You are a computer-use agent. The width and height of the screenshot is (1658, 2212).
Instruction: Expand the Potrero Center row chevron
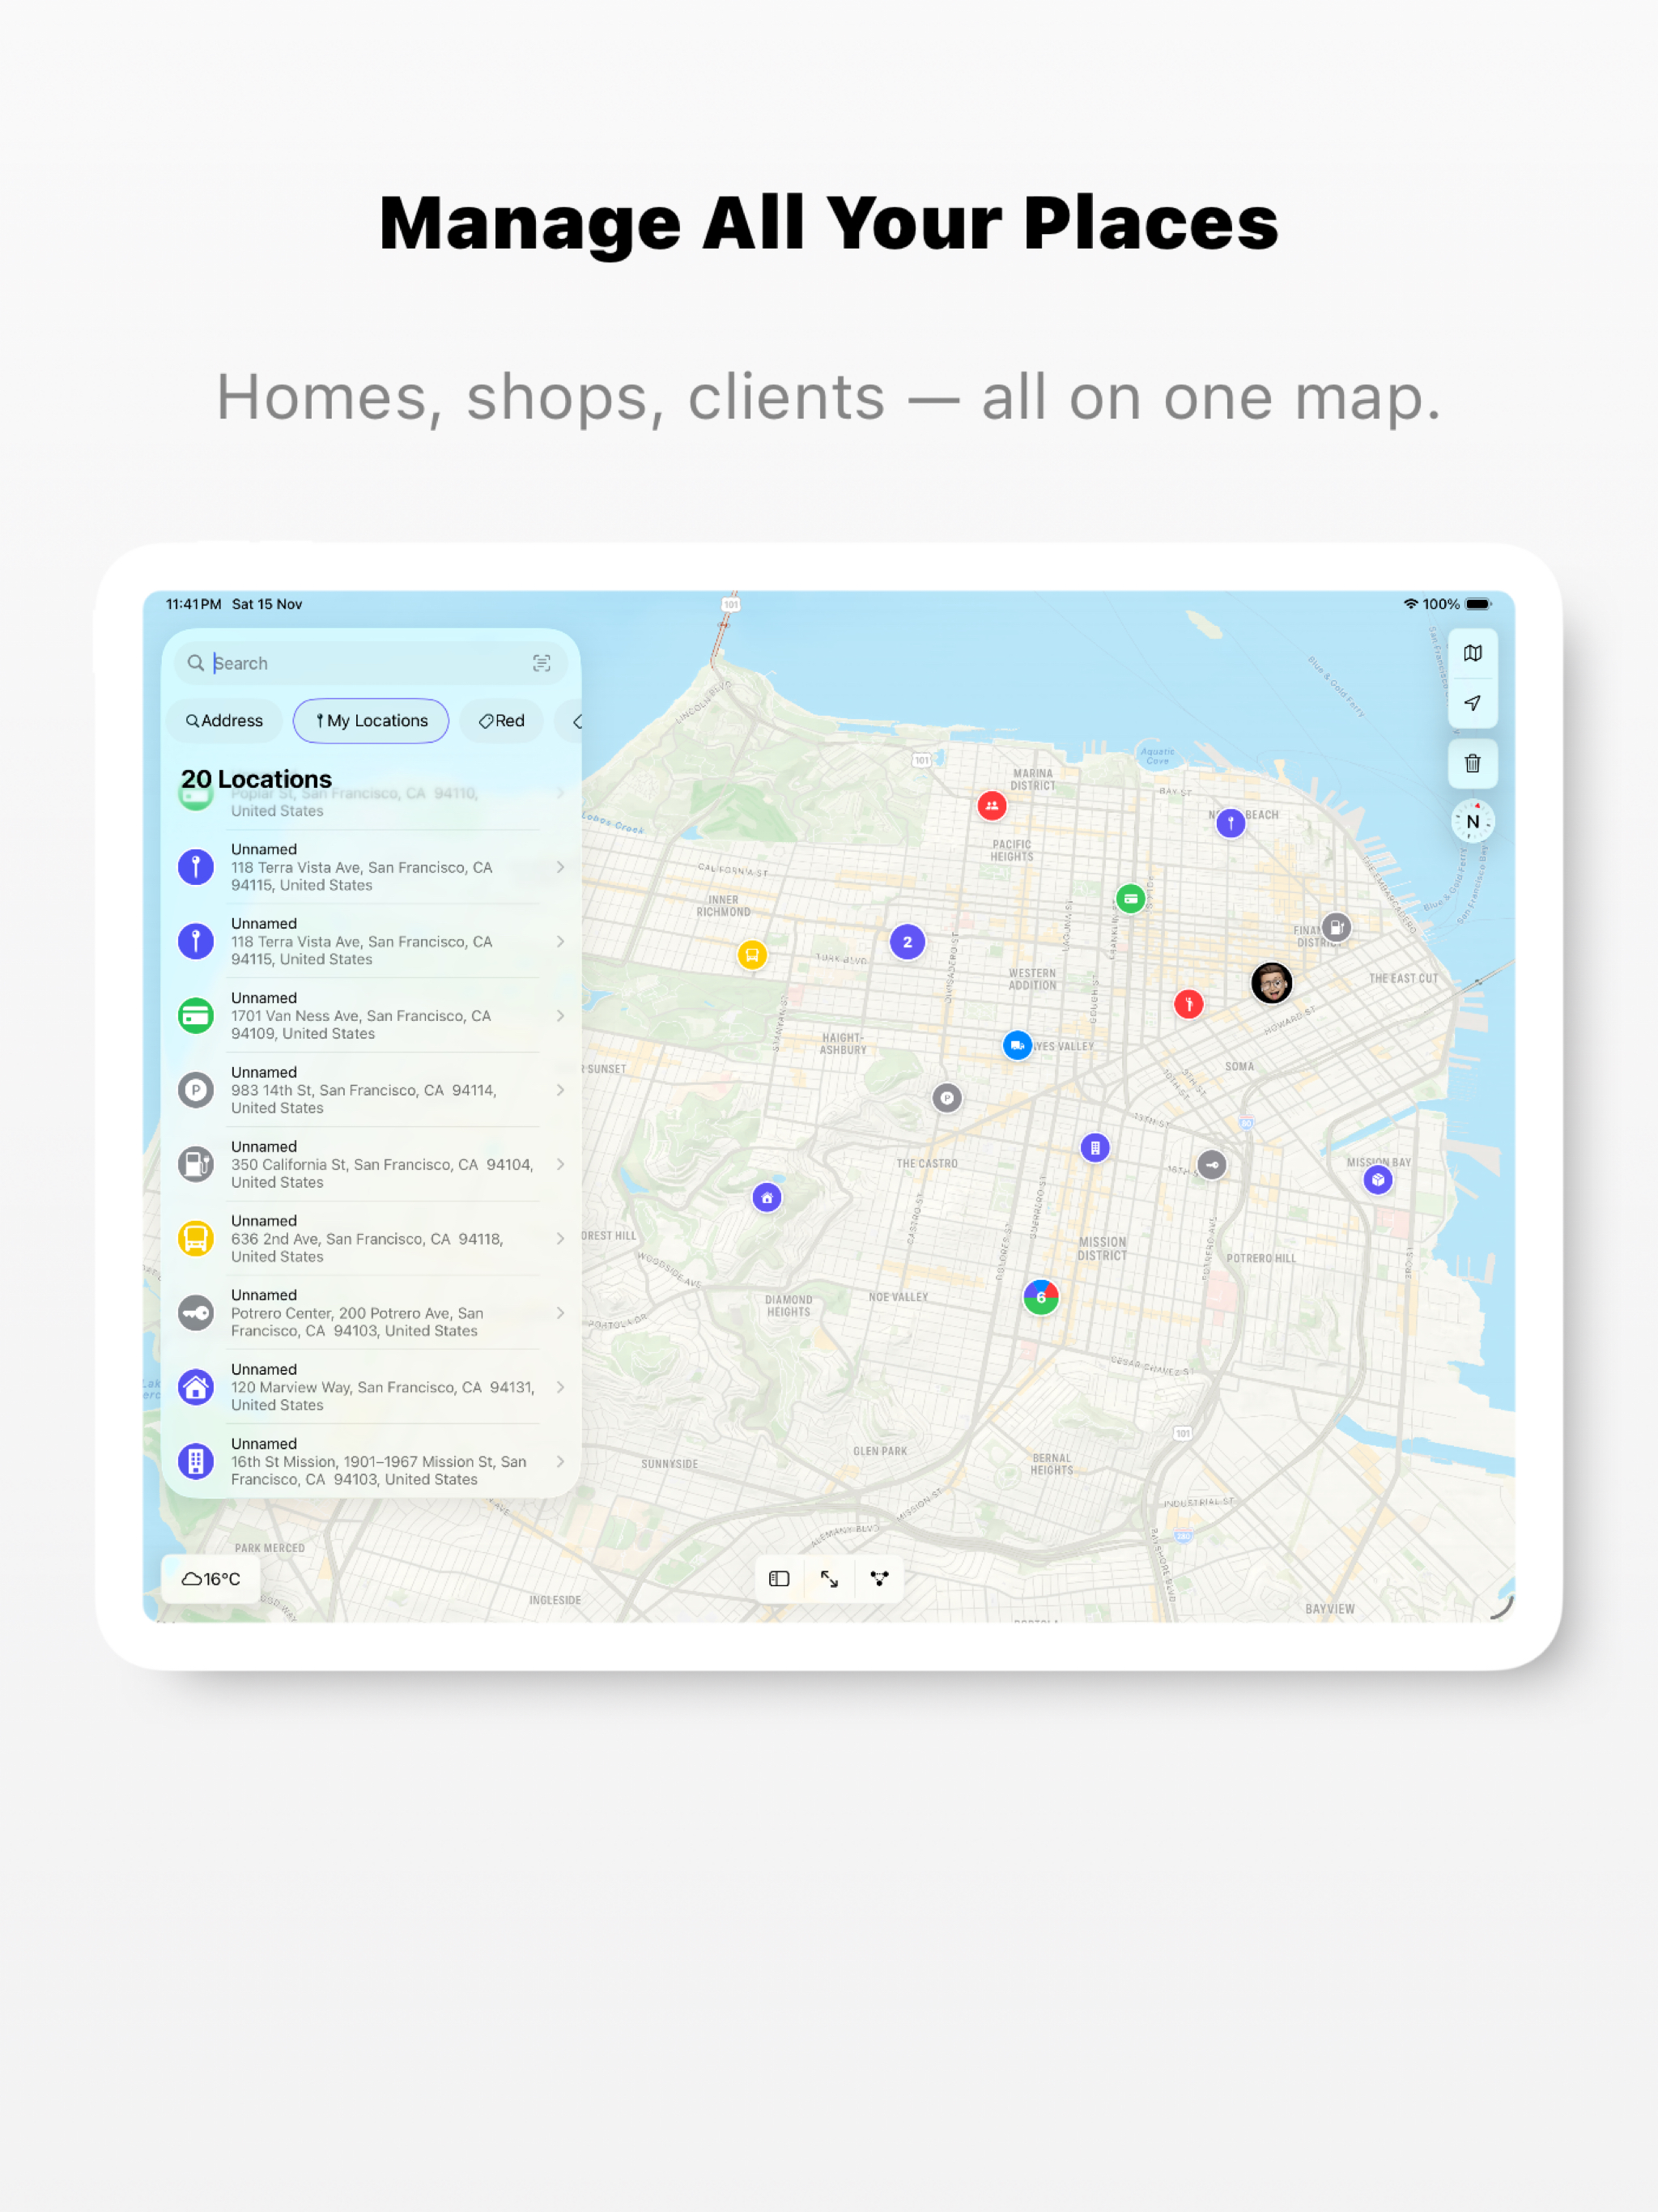pos(560,1313)
